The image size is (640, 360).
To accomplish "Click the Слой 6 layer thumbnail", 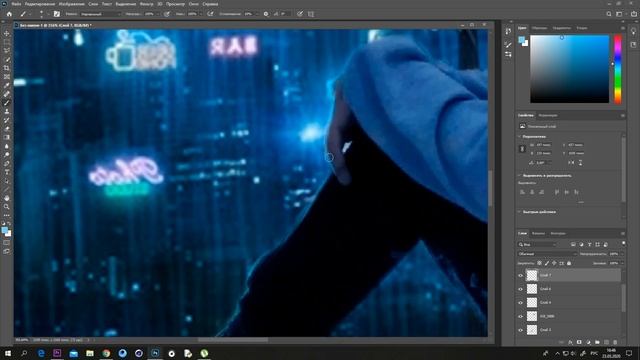I will point(532,289).
